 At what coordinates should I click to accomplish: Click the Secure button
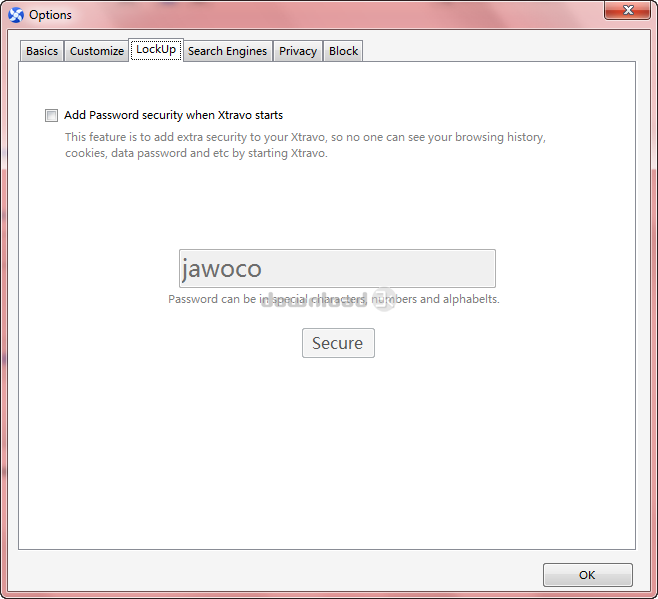[x=338, y=343]
